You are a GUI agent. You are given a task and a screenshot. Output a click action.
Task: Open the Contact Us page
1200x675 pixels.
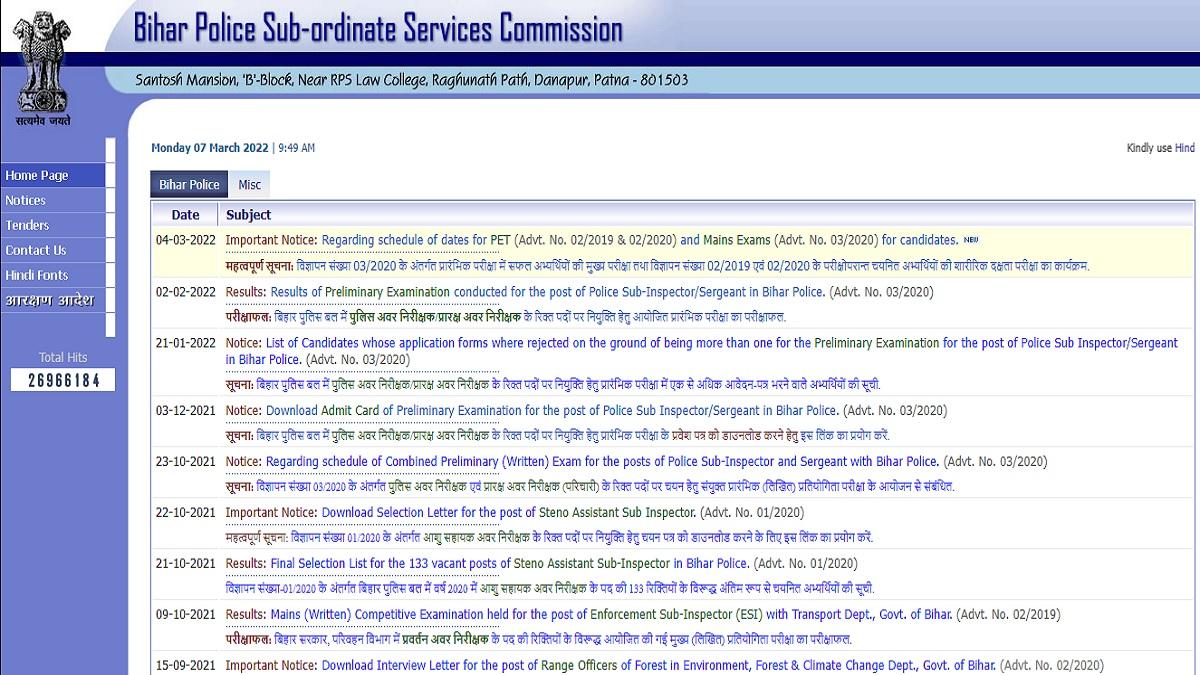coord(36,251)
